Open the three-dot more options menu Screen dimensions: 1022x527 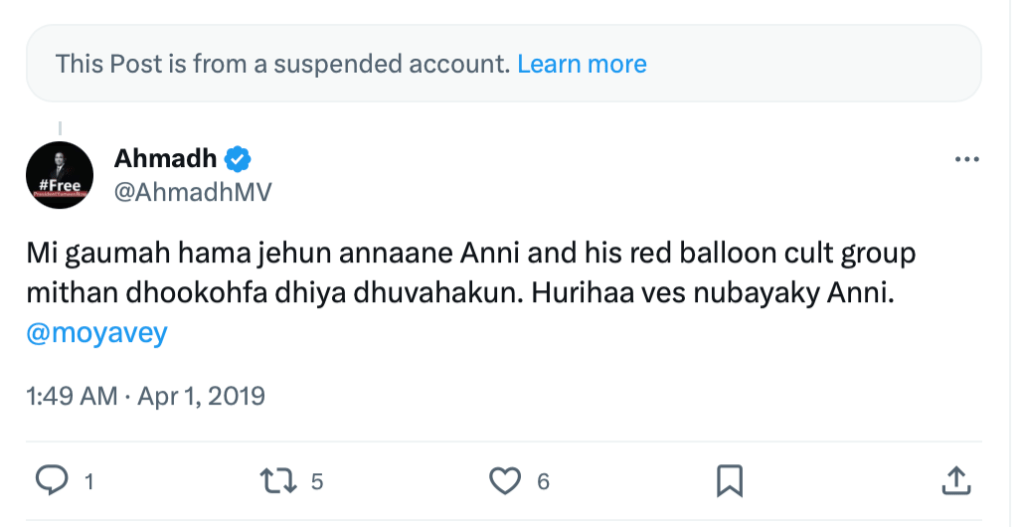pyautogui.click(x=966, y=160)
